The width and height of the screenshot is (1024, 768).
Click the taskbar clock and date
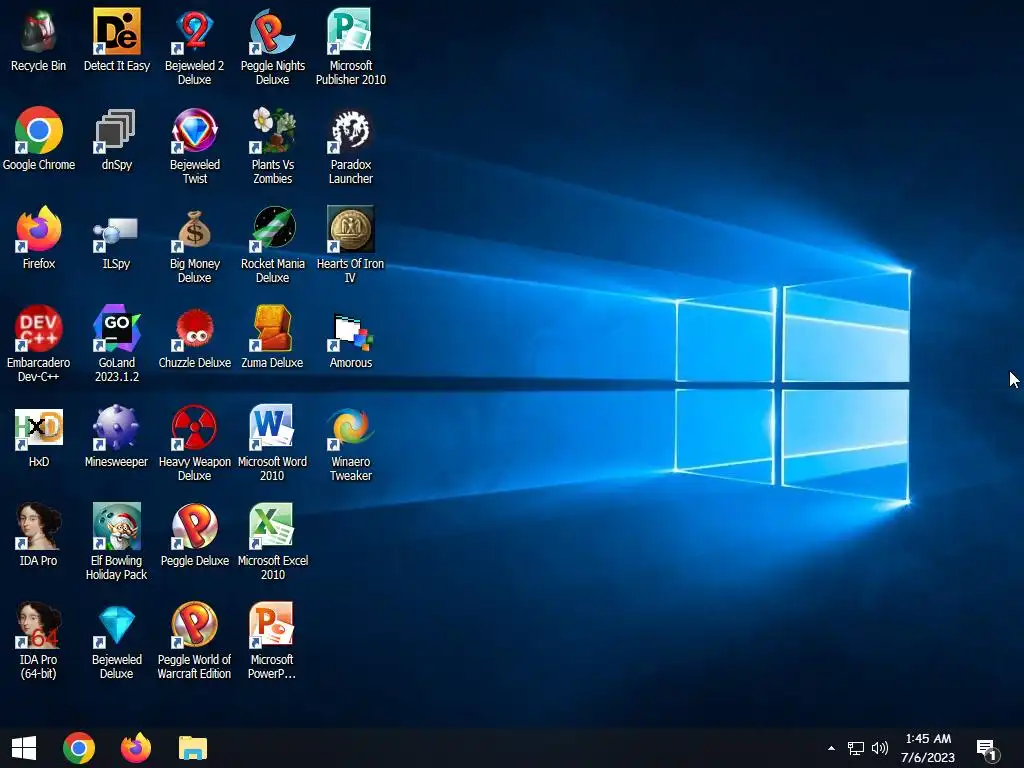(928, 748)
